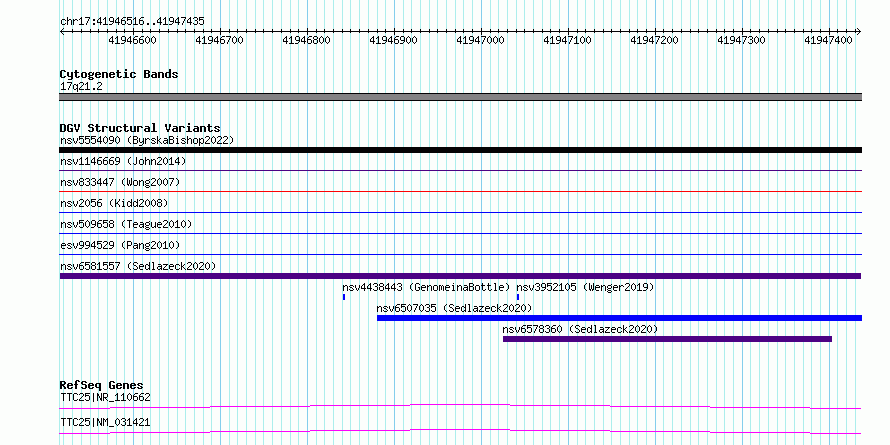Open the TTC25|NR_110662 gene label
Image resolution: width=890 pixels, height=445 pixels.
coord(106,397)
